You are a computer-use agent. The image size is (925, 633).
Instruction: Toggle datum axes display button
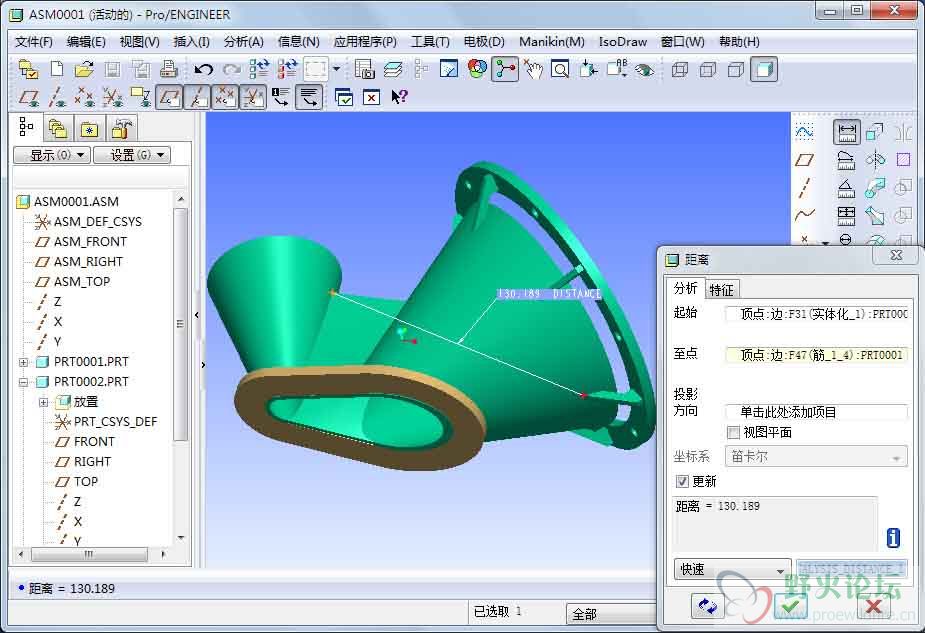tap(197, 97)
